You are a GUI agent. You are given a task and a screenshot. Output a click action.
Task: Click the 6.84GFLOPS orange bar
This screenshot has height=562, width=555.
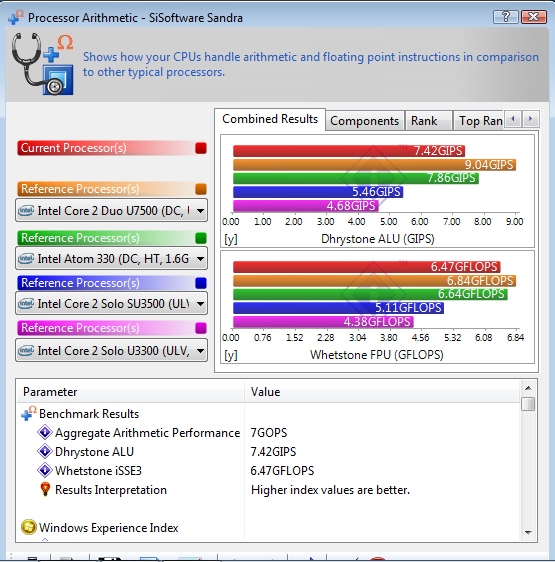tap(374, 281)
